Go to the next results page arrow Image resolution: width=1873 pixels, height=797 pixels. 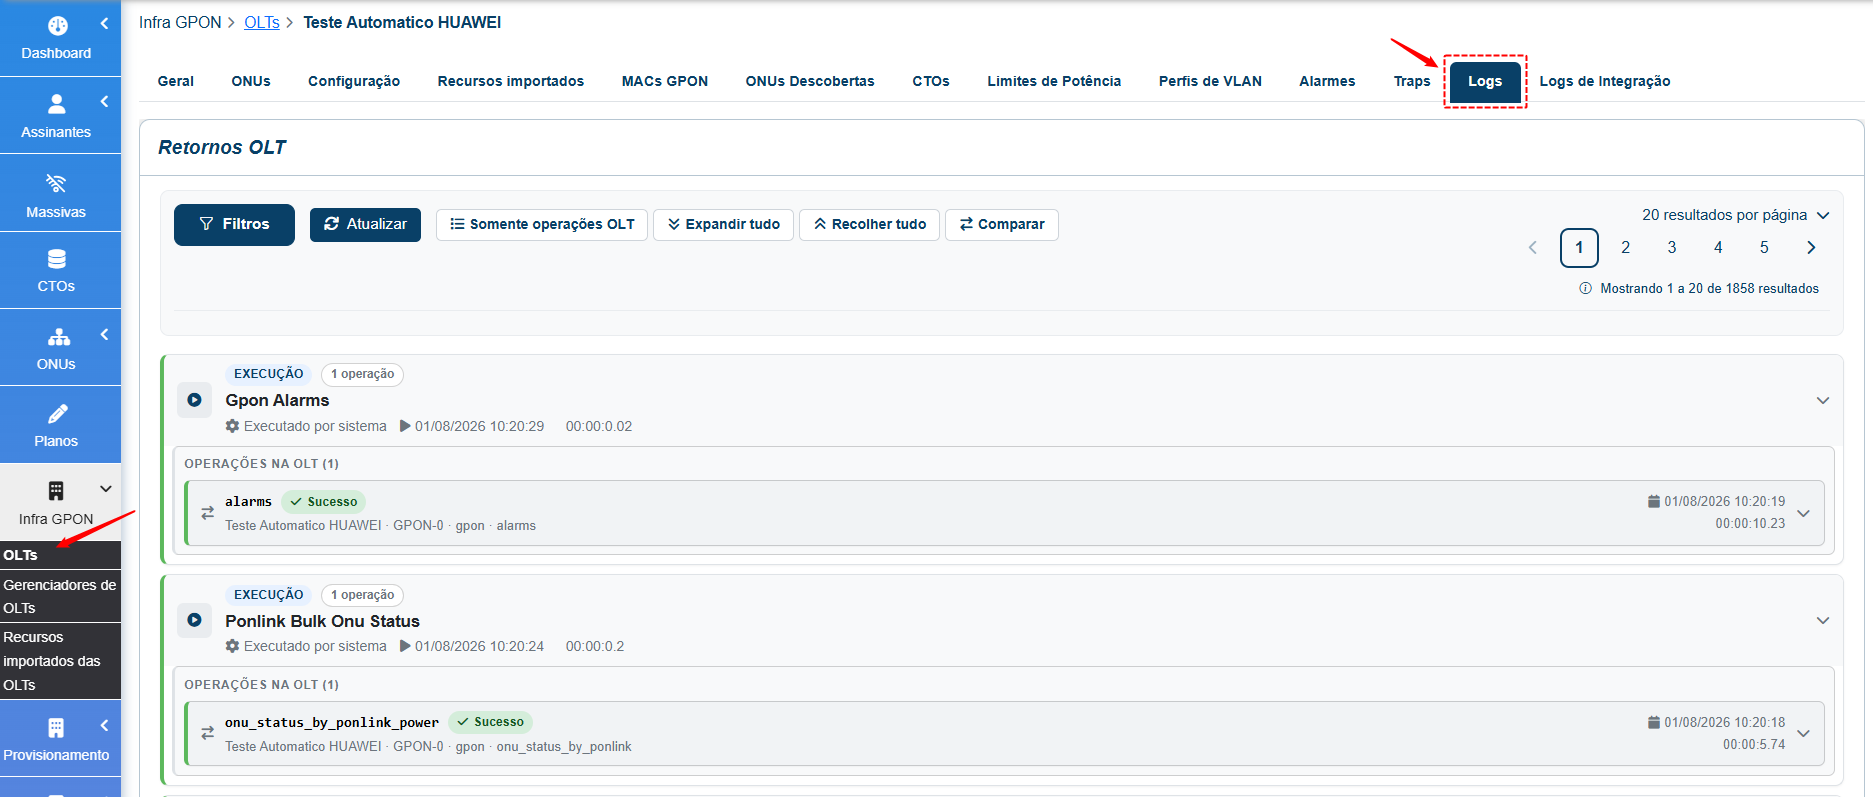[1811, 248]
